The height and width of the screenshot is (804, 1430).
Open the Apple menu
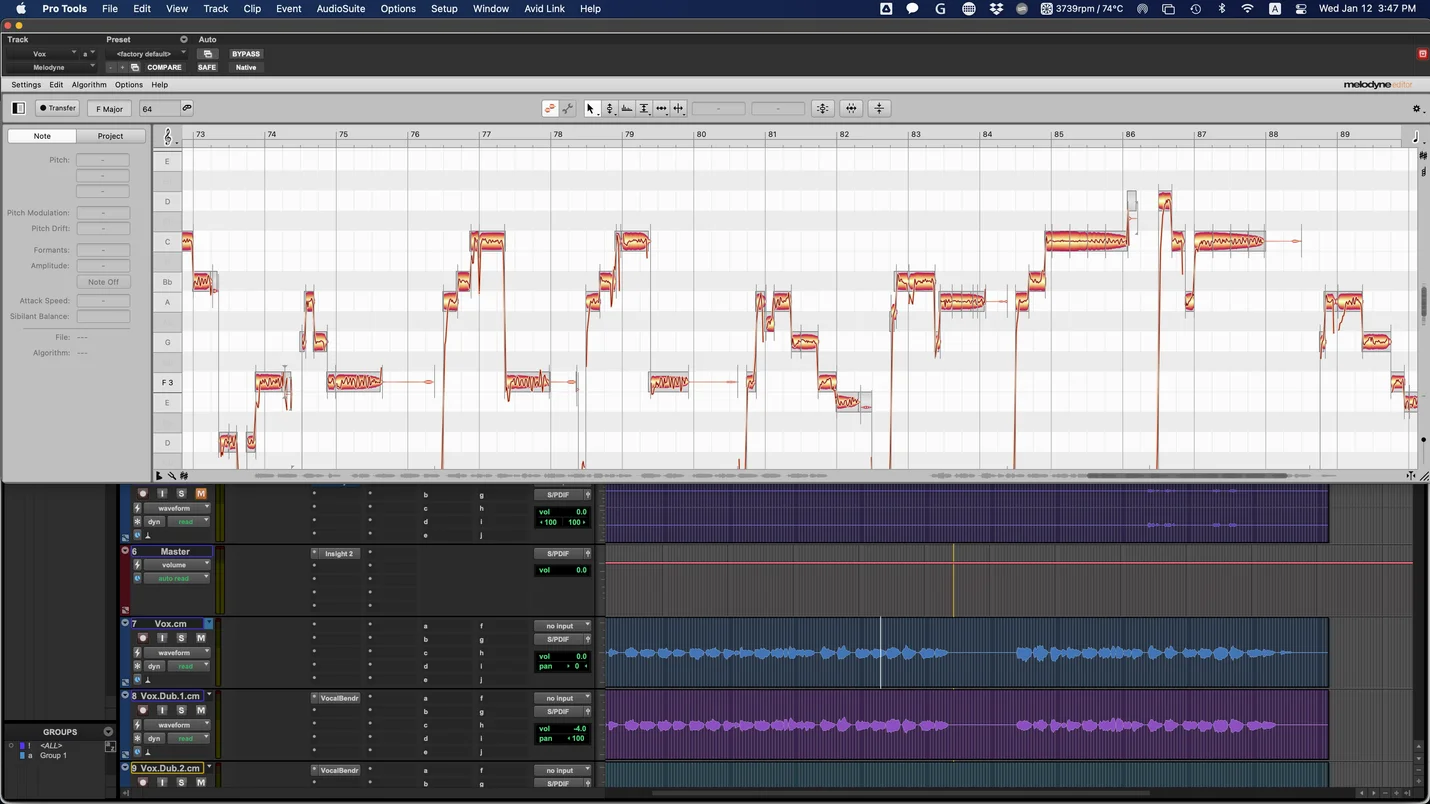pos(20,8)
